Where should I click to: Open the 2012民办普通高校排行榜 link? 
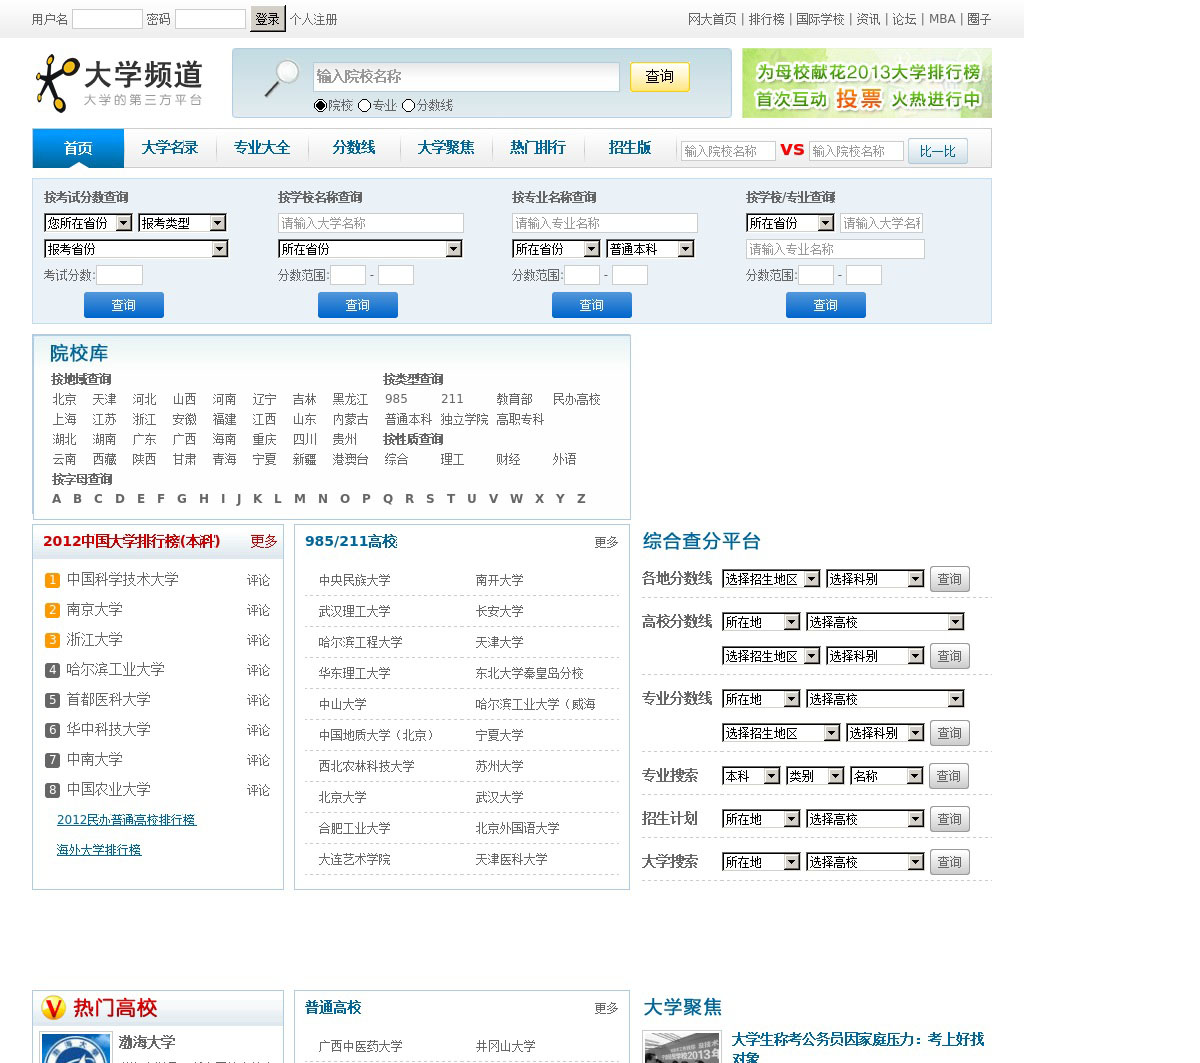click(126, 820)
